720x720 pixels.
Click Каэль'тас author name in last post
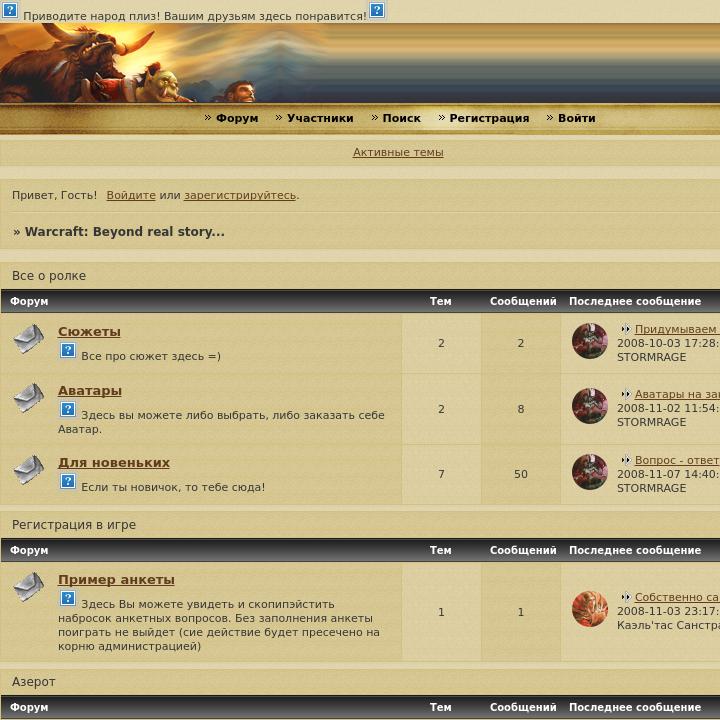(669, 625)
